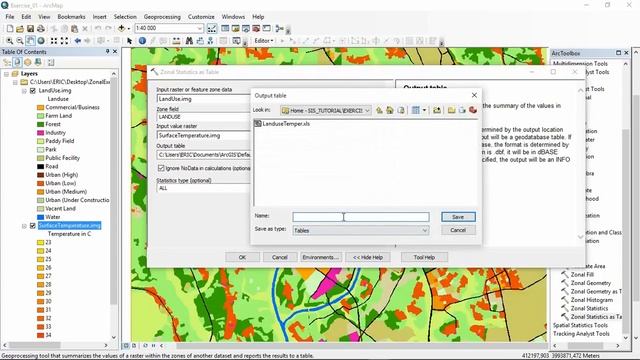The width and height of the screenshot is (640, 360).
Task: Click Save in Output table dialog
Action: coord(458,217)
